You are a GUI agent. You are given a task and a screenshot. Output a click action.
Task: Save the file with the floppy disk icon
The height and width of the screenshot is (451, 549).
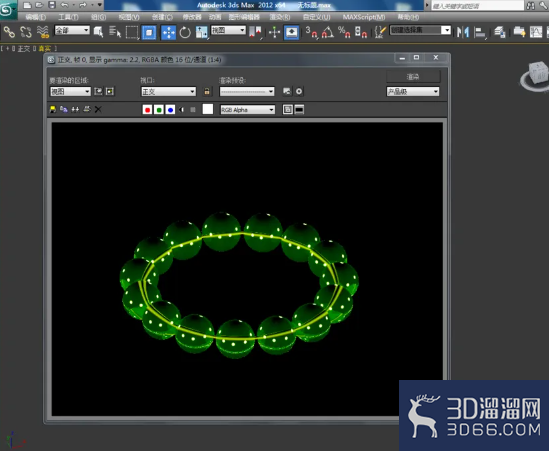[x=52, y=5]
